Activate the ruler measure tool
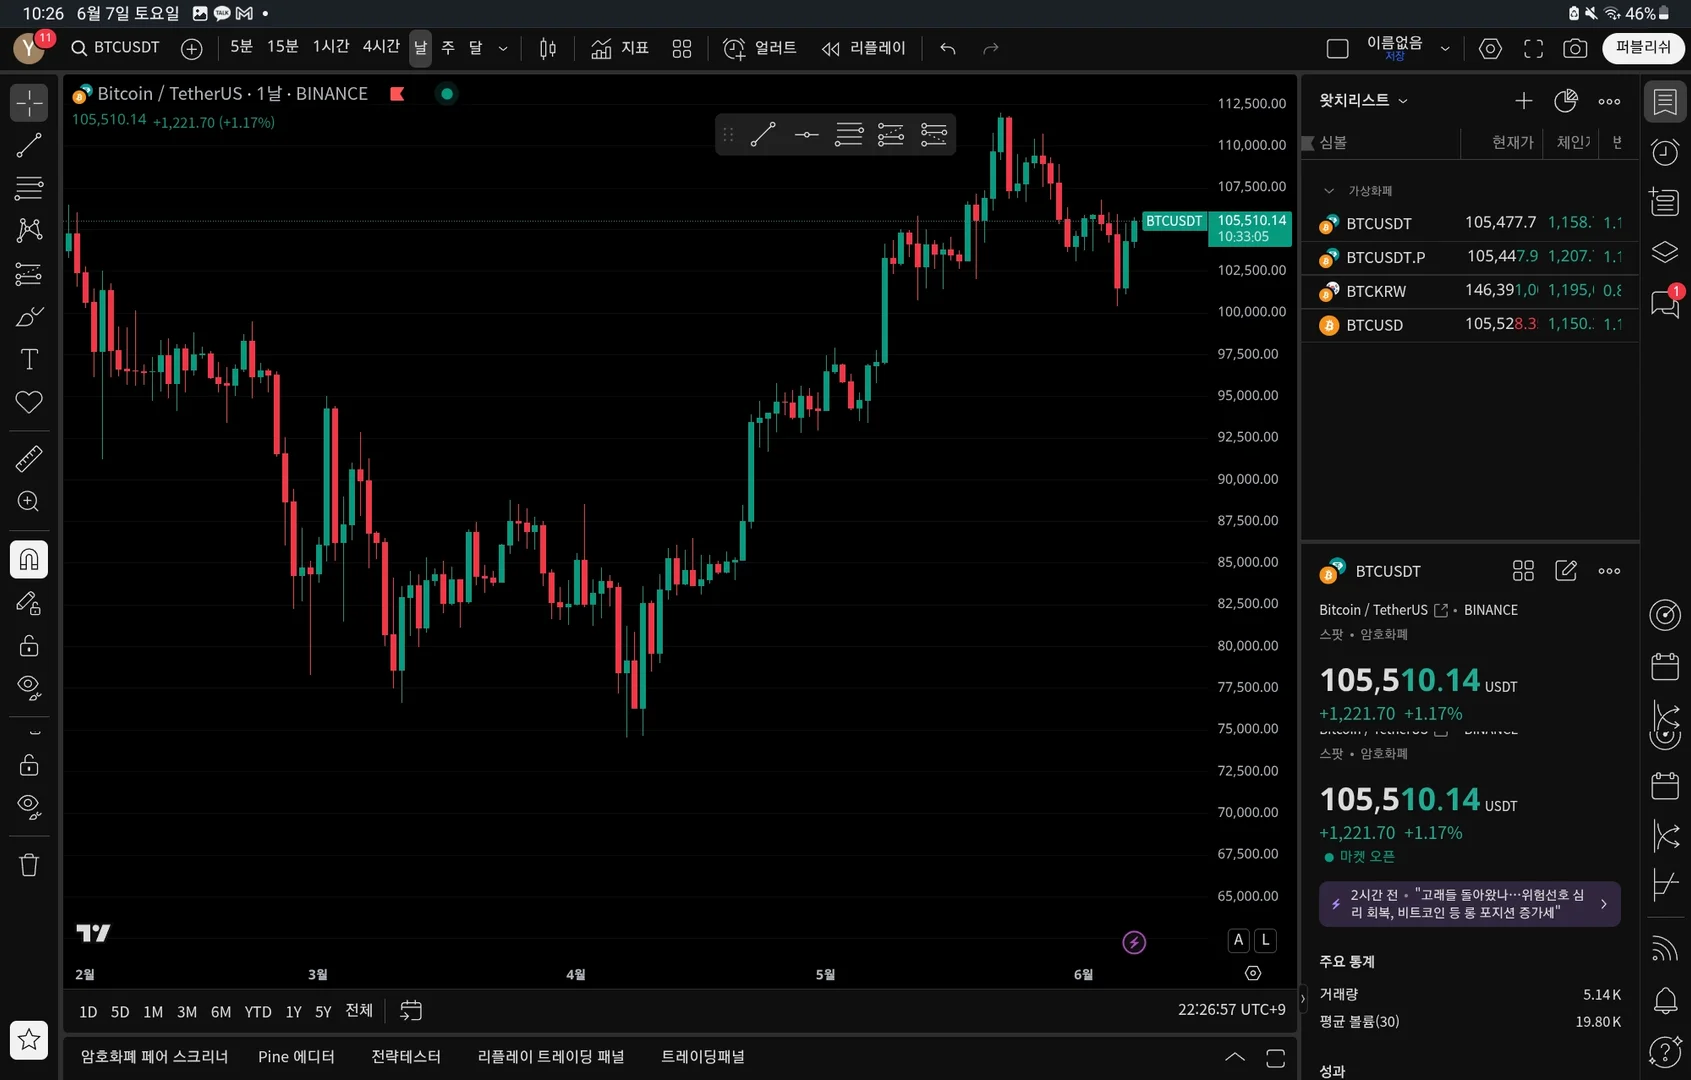Screen dimensions: 1691x1080 point(29,459)
